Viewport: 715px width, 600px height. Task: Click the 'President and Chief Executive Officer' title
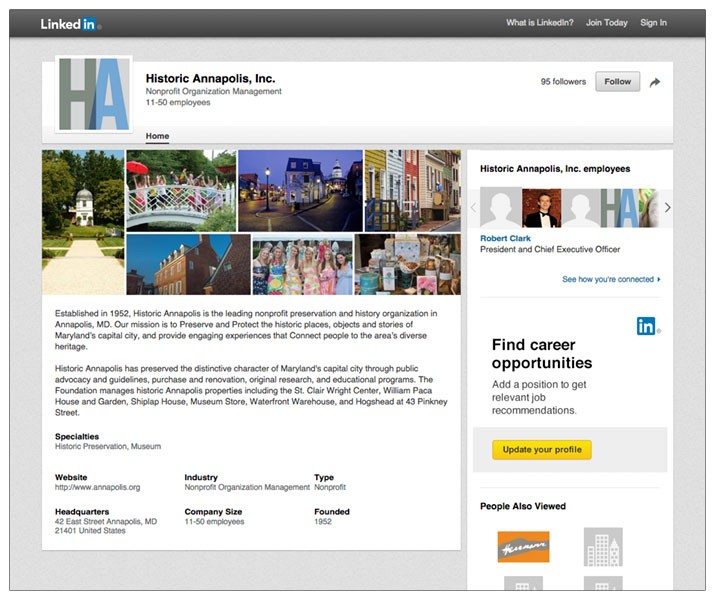[550, 249]
